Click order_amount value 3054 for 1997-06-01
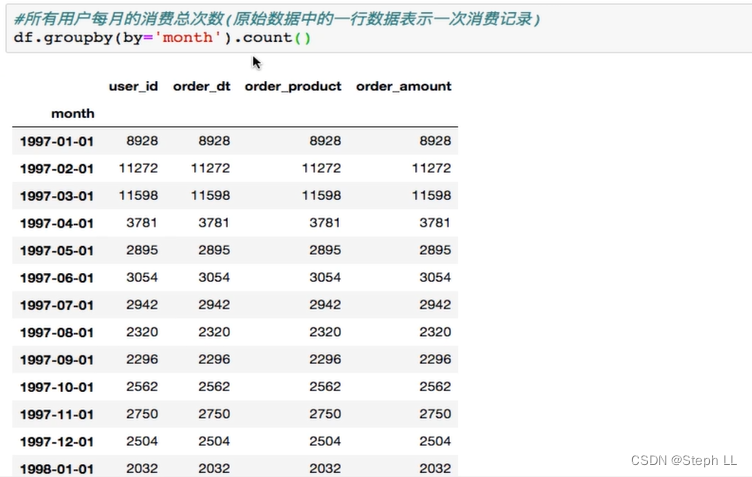 click(x=435, y=278)
